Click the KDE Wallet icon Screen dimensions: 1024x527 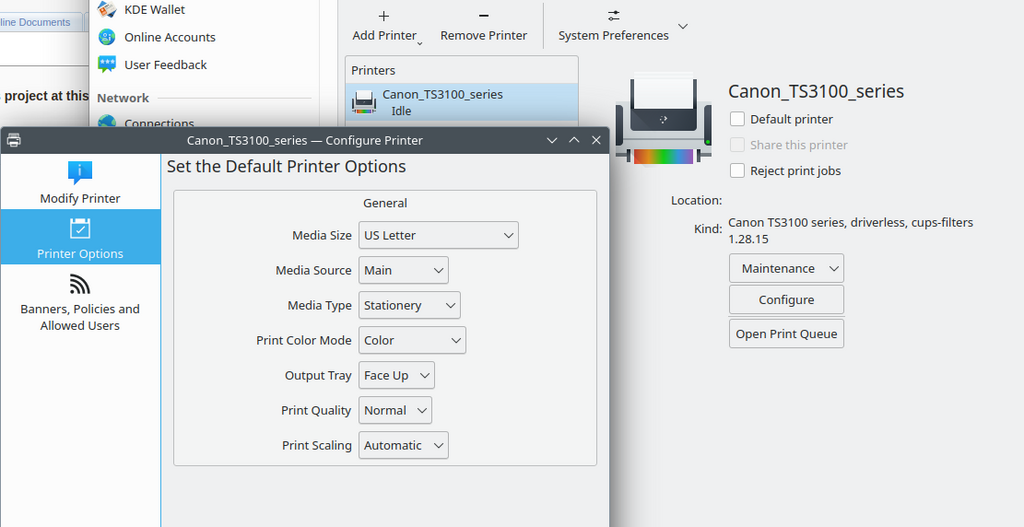point(106,9)
